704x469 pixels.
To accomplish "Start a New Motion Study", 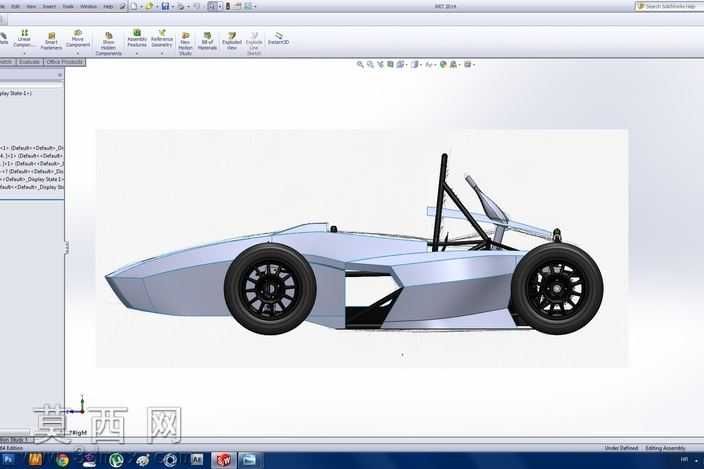I will [x=185, y=44].
